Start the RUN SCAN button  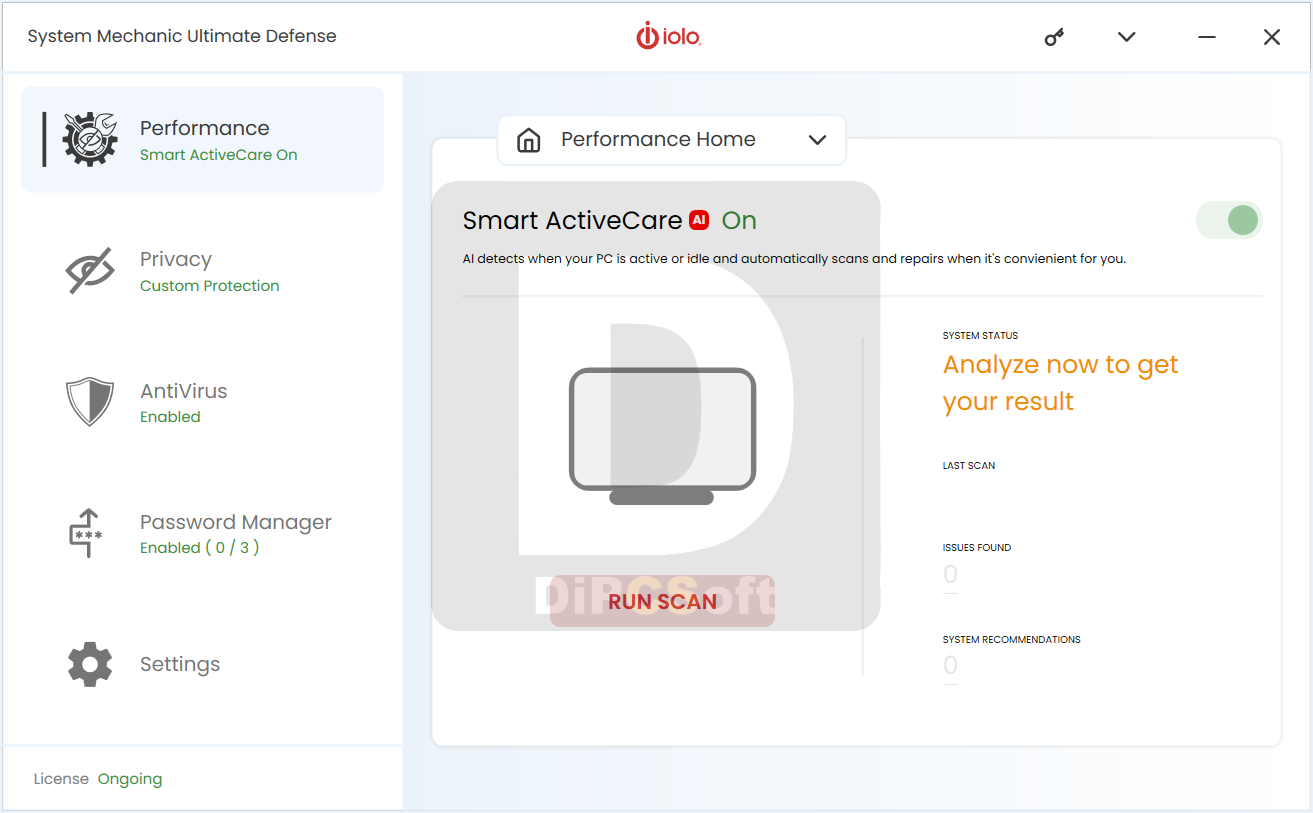[662, 601]
